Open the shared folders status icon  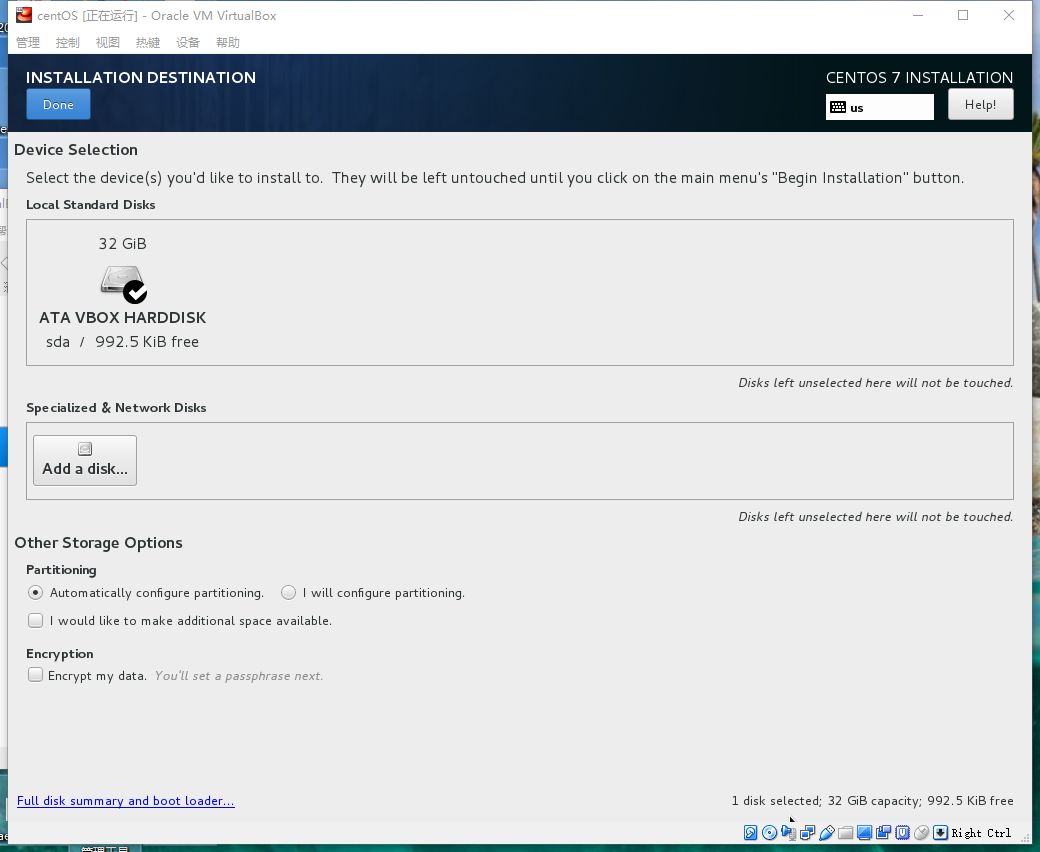(x=845, y=832)
